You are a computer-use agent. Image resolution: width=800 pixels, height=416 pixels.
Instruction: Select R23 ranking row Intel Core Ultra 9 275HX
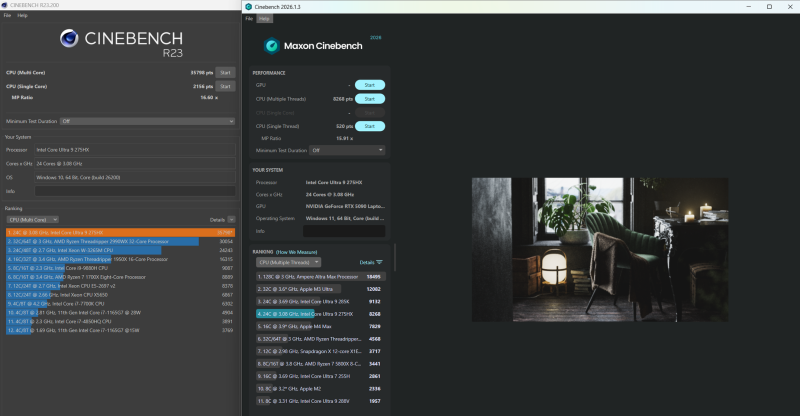coord(120,232)
